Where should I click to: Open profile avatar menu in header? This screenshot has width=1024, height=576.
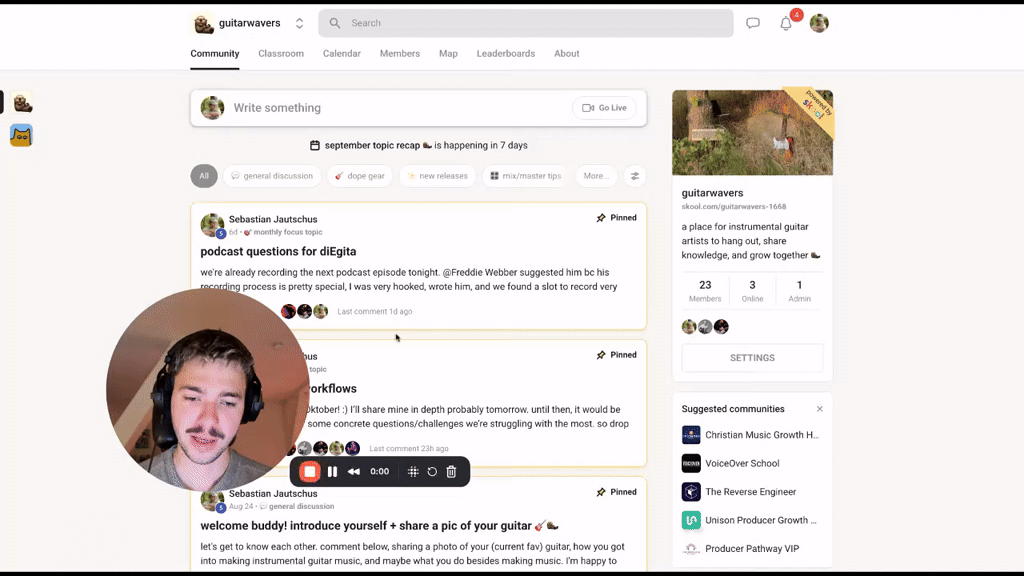pos(819,23)
